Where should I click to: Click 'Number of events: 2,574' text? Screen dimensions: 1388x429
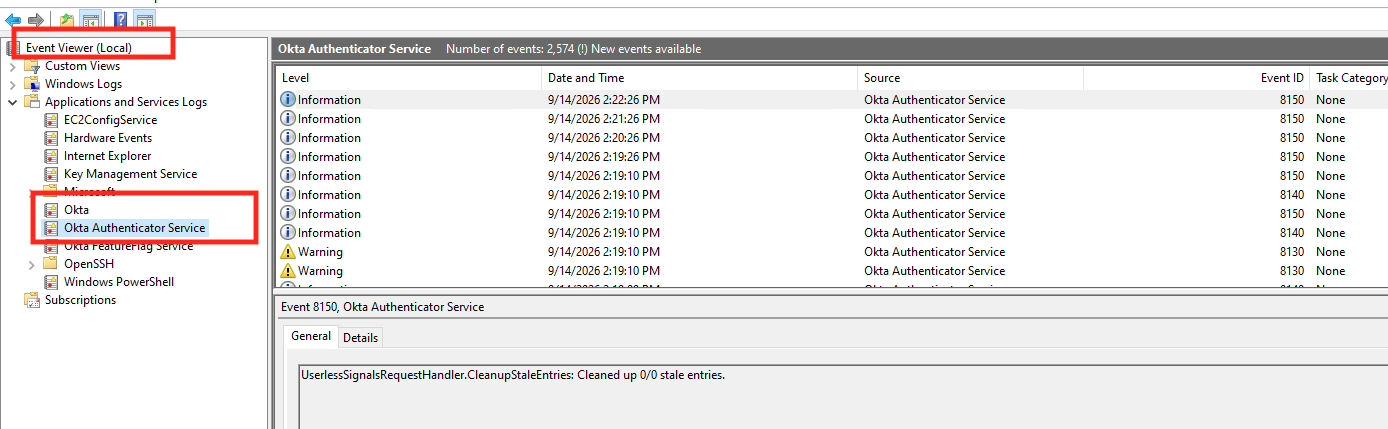click(x=511, y=49)
